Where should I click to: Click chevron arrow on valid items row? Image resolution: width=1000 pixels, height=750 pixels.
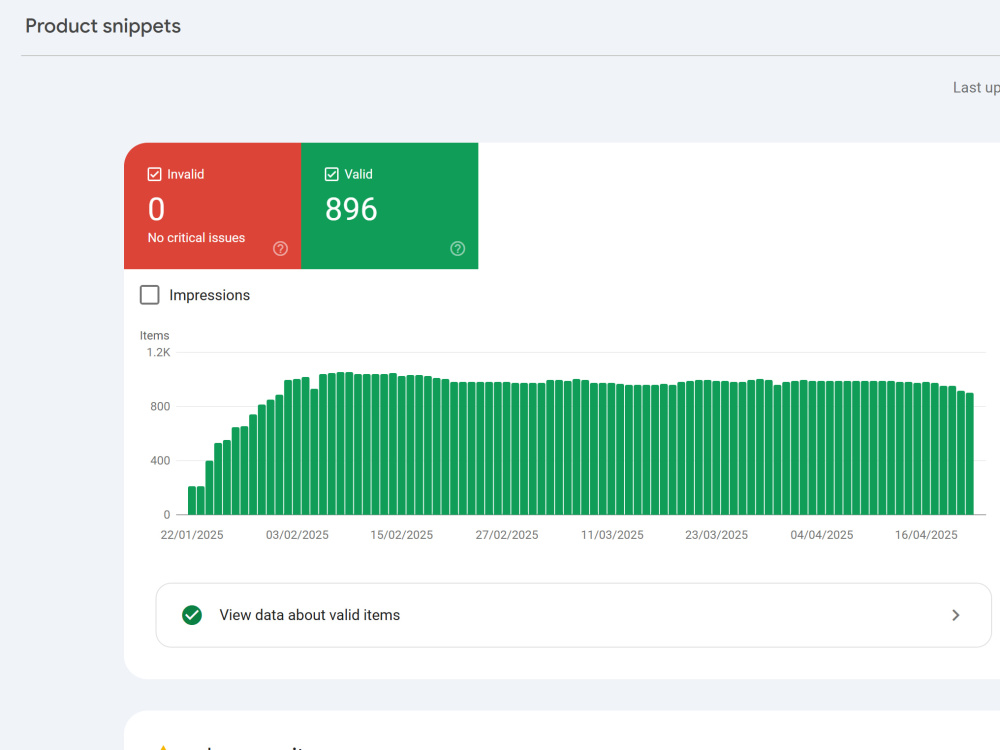[955, 615]
